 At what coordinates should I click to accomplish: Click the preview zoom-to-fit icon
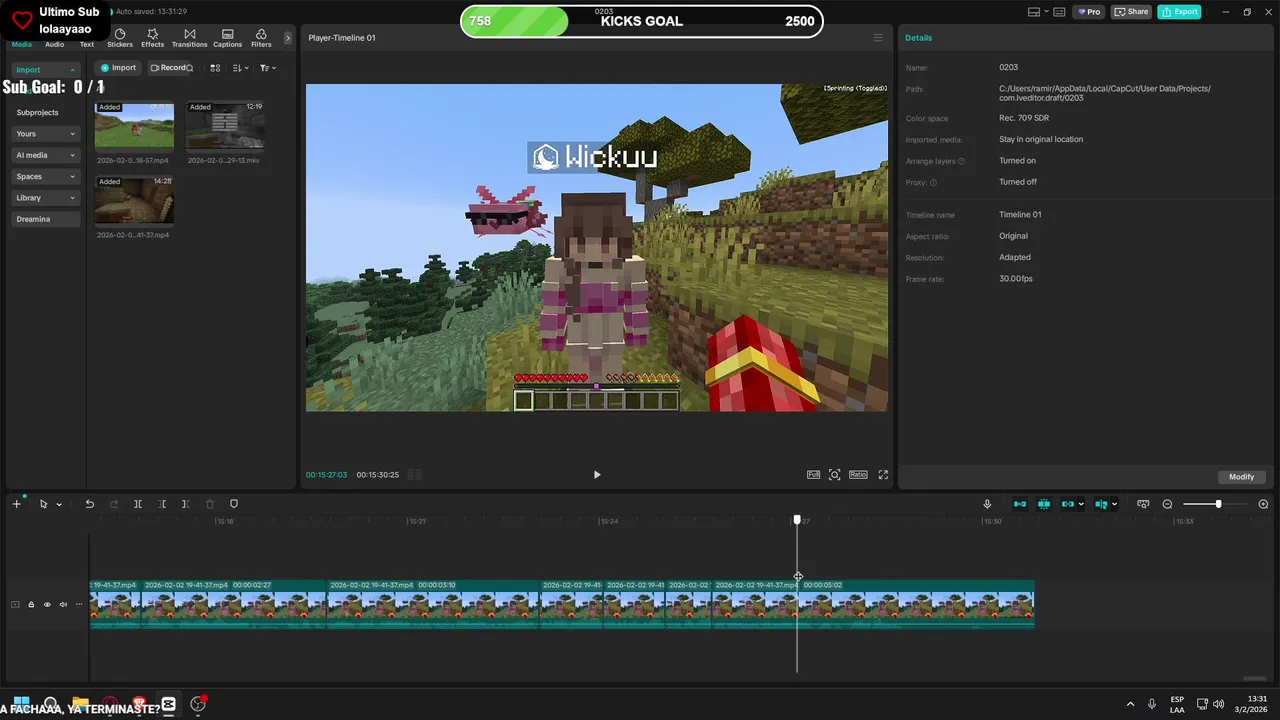click(x=835, y=475)
